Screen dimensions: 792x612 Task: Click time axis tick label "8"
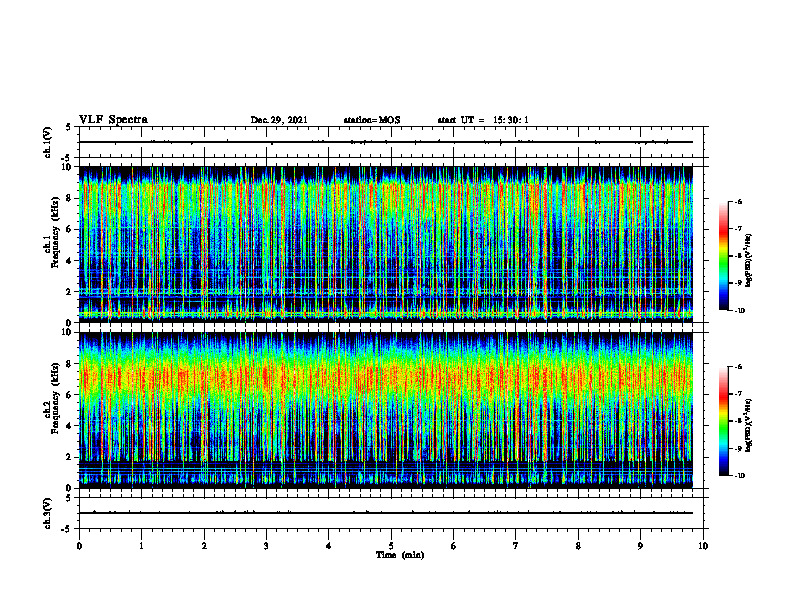click(578, 546)
